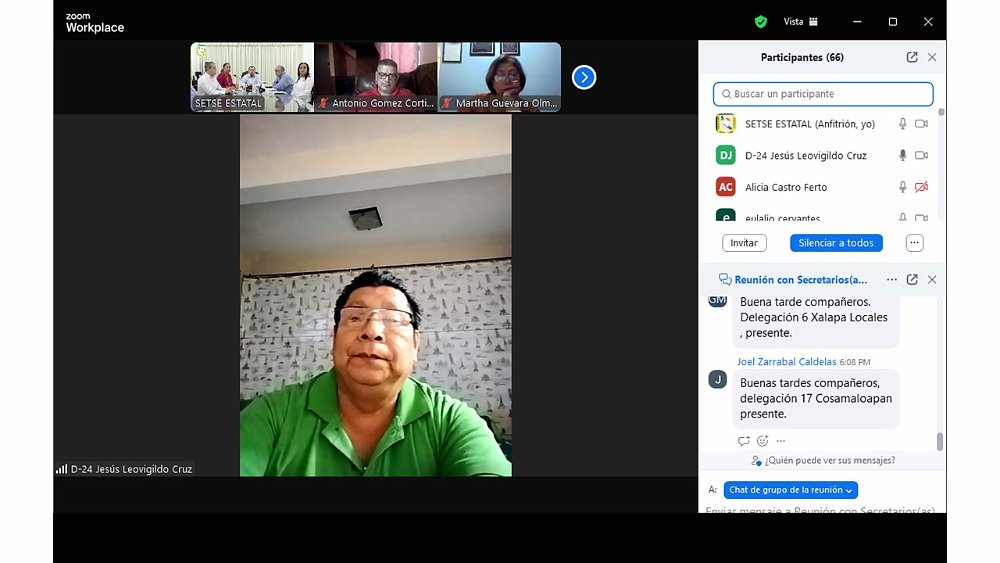Toggle SETSE ESTATAL microphone
The width and height of the screenshot is (1000, 563).
click(902, 124)
